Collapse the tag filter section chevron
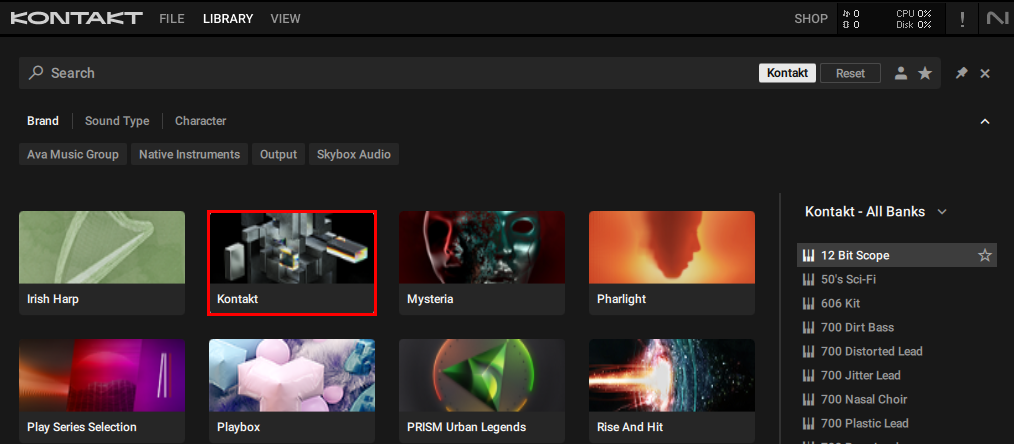Image resolution: width=1014 pixels, height=444 pixels. pyautogui.click(x=985, y=122)
